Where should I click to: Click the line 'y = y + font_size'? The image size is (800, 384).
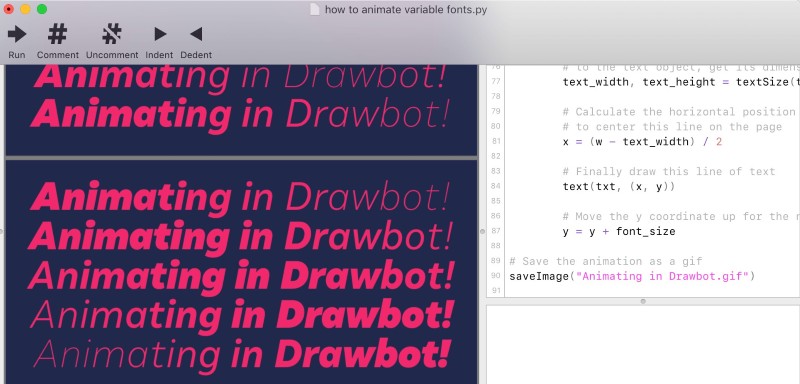619,232
